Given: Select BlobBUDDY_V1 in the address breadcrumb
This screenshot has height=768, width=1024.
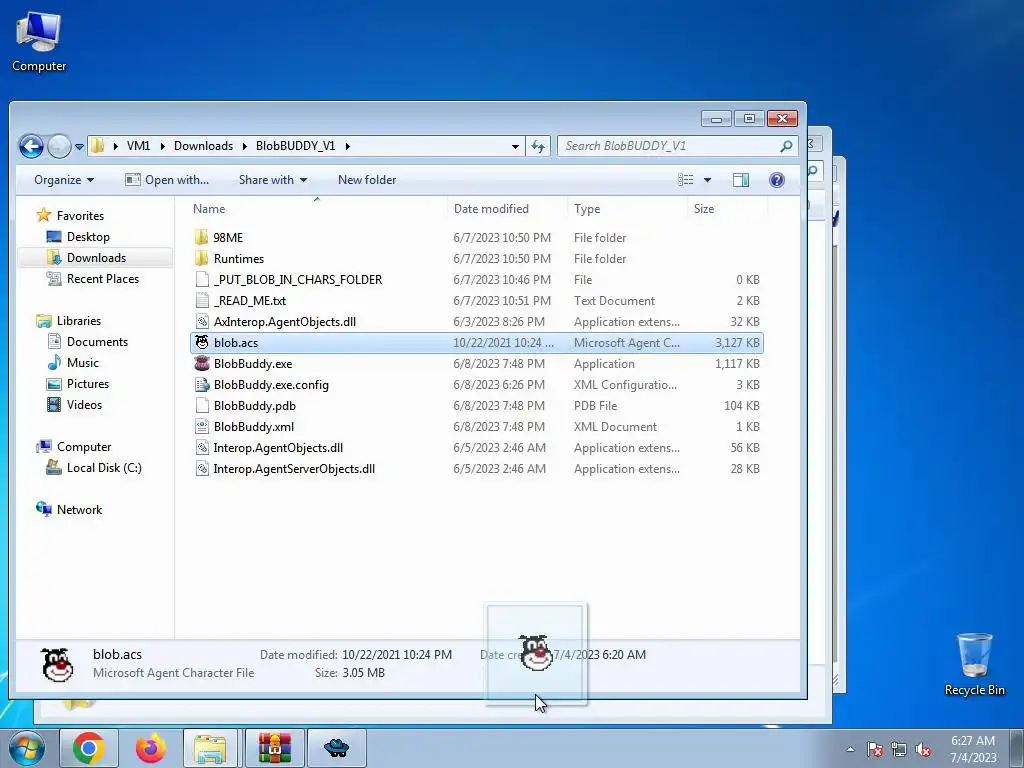Looking at the screenshot, I should tap(295, 146).
